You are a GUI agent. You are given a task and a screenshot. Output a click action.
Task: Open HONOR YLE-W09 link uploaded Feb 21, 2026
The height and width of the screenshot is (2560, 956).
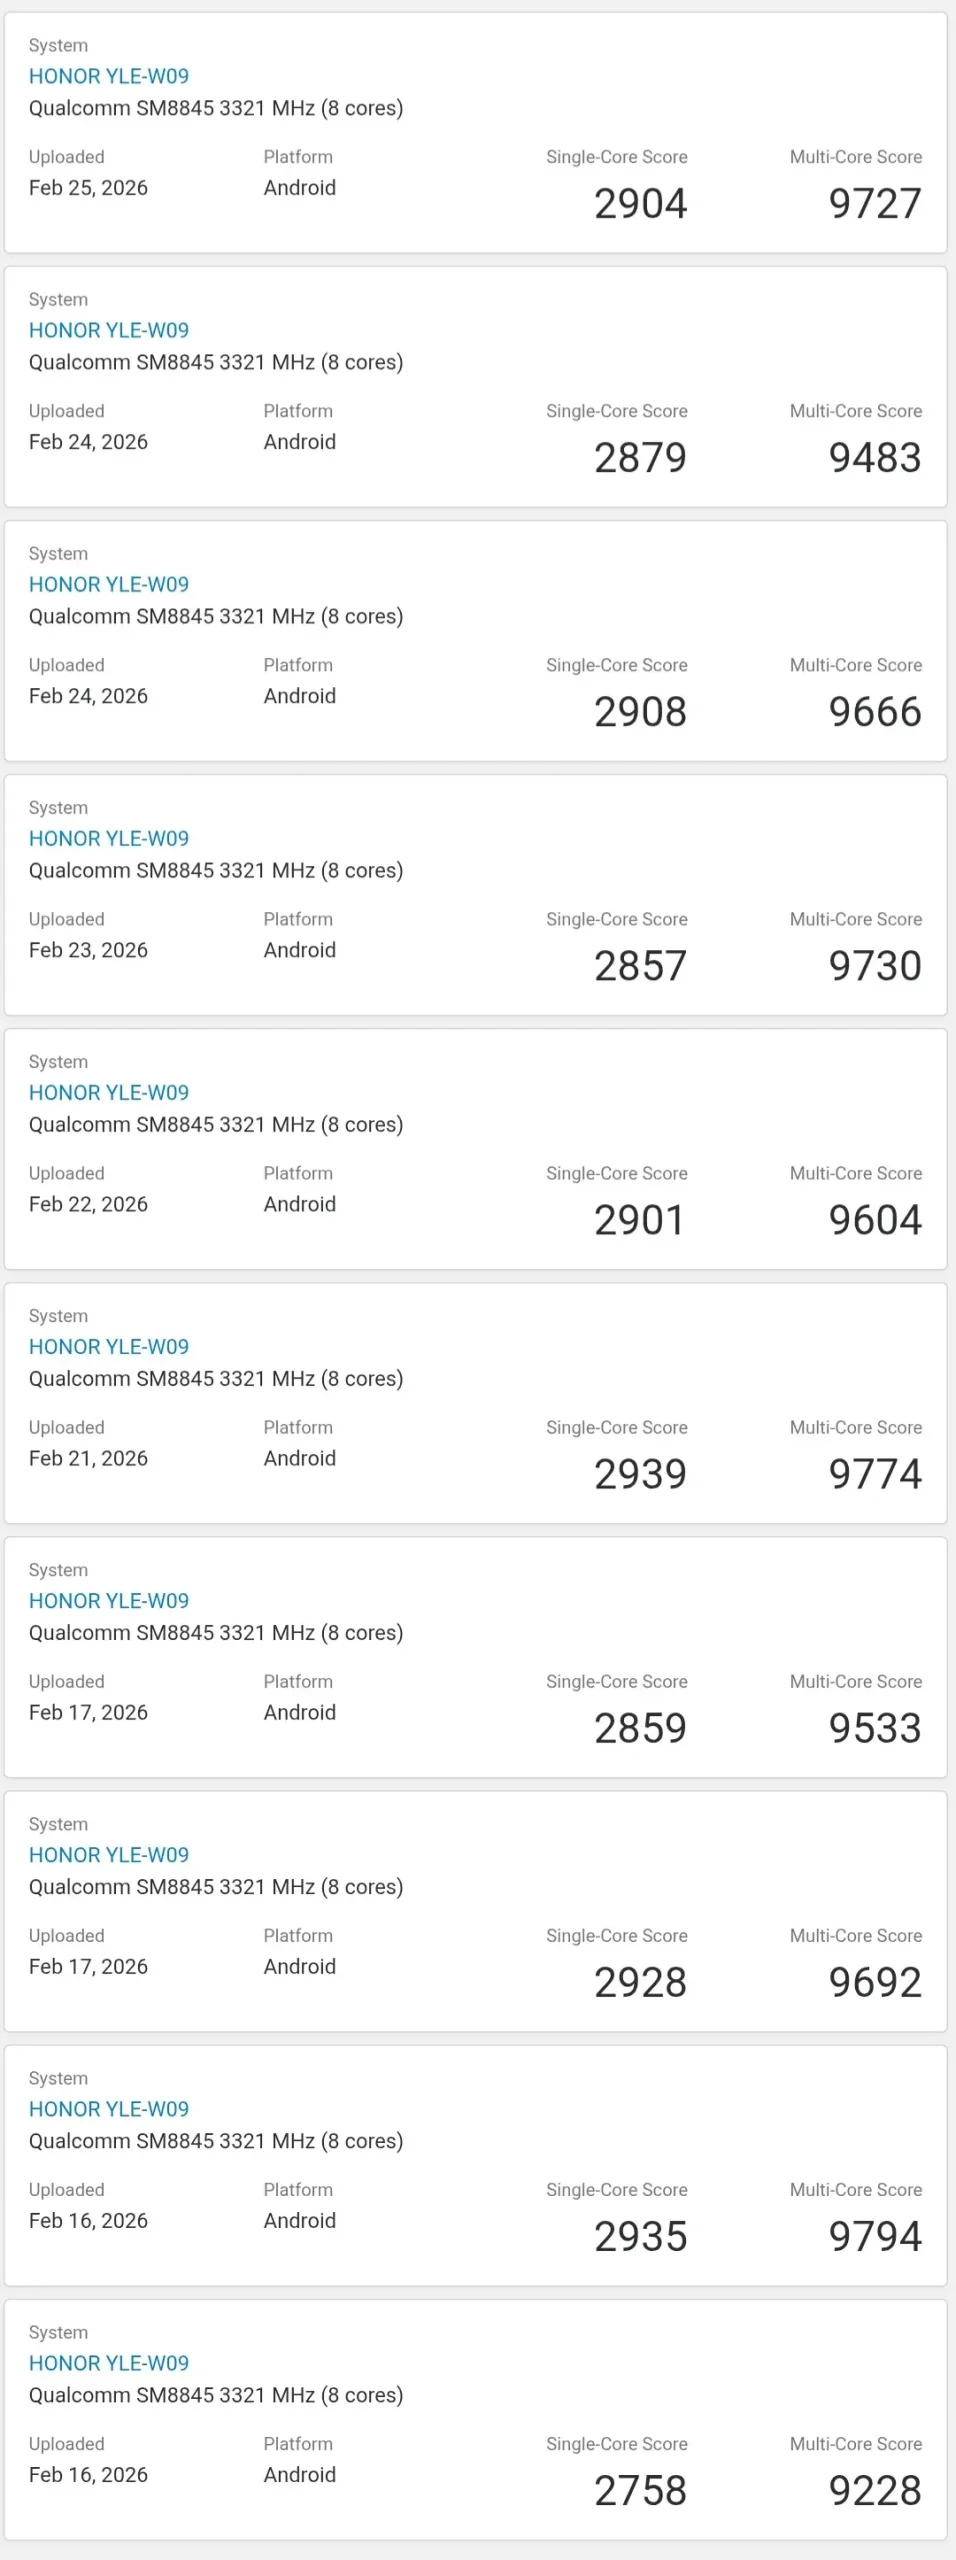point(108,1346)
